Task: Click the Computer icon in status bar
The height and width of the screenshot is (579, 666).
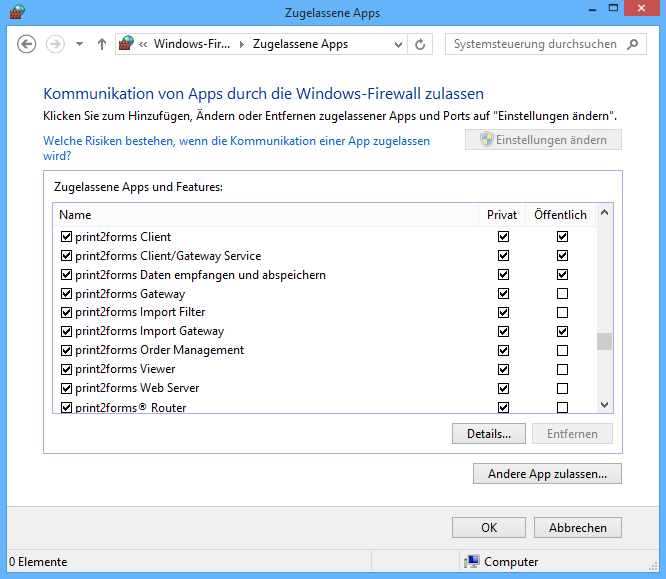Action: [472, 562]
